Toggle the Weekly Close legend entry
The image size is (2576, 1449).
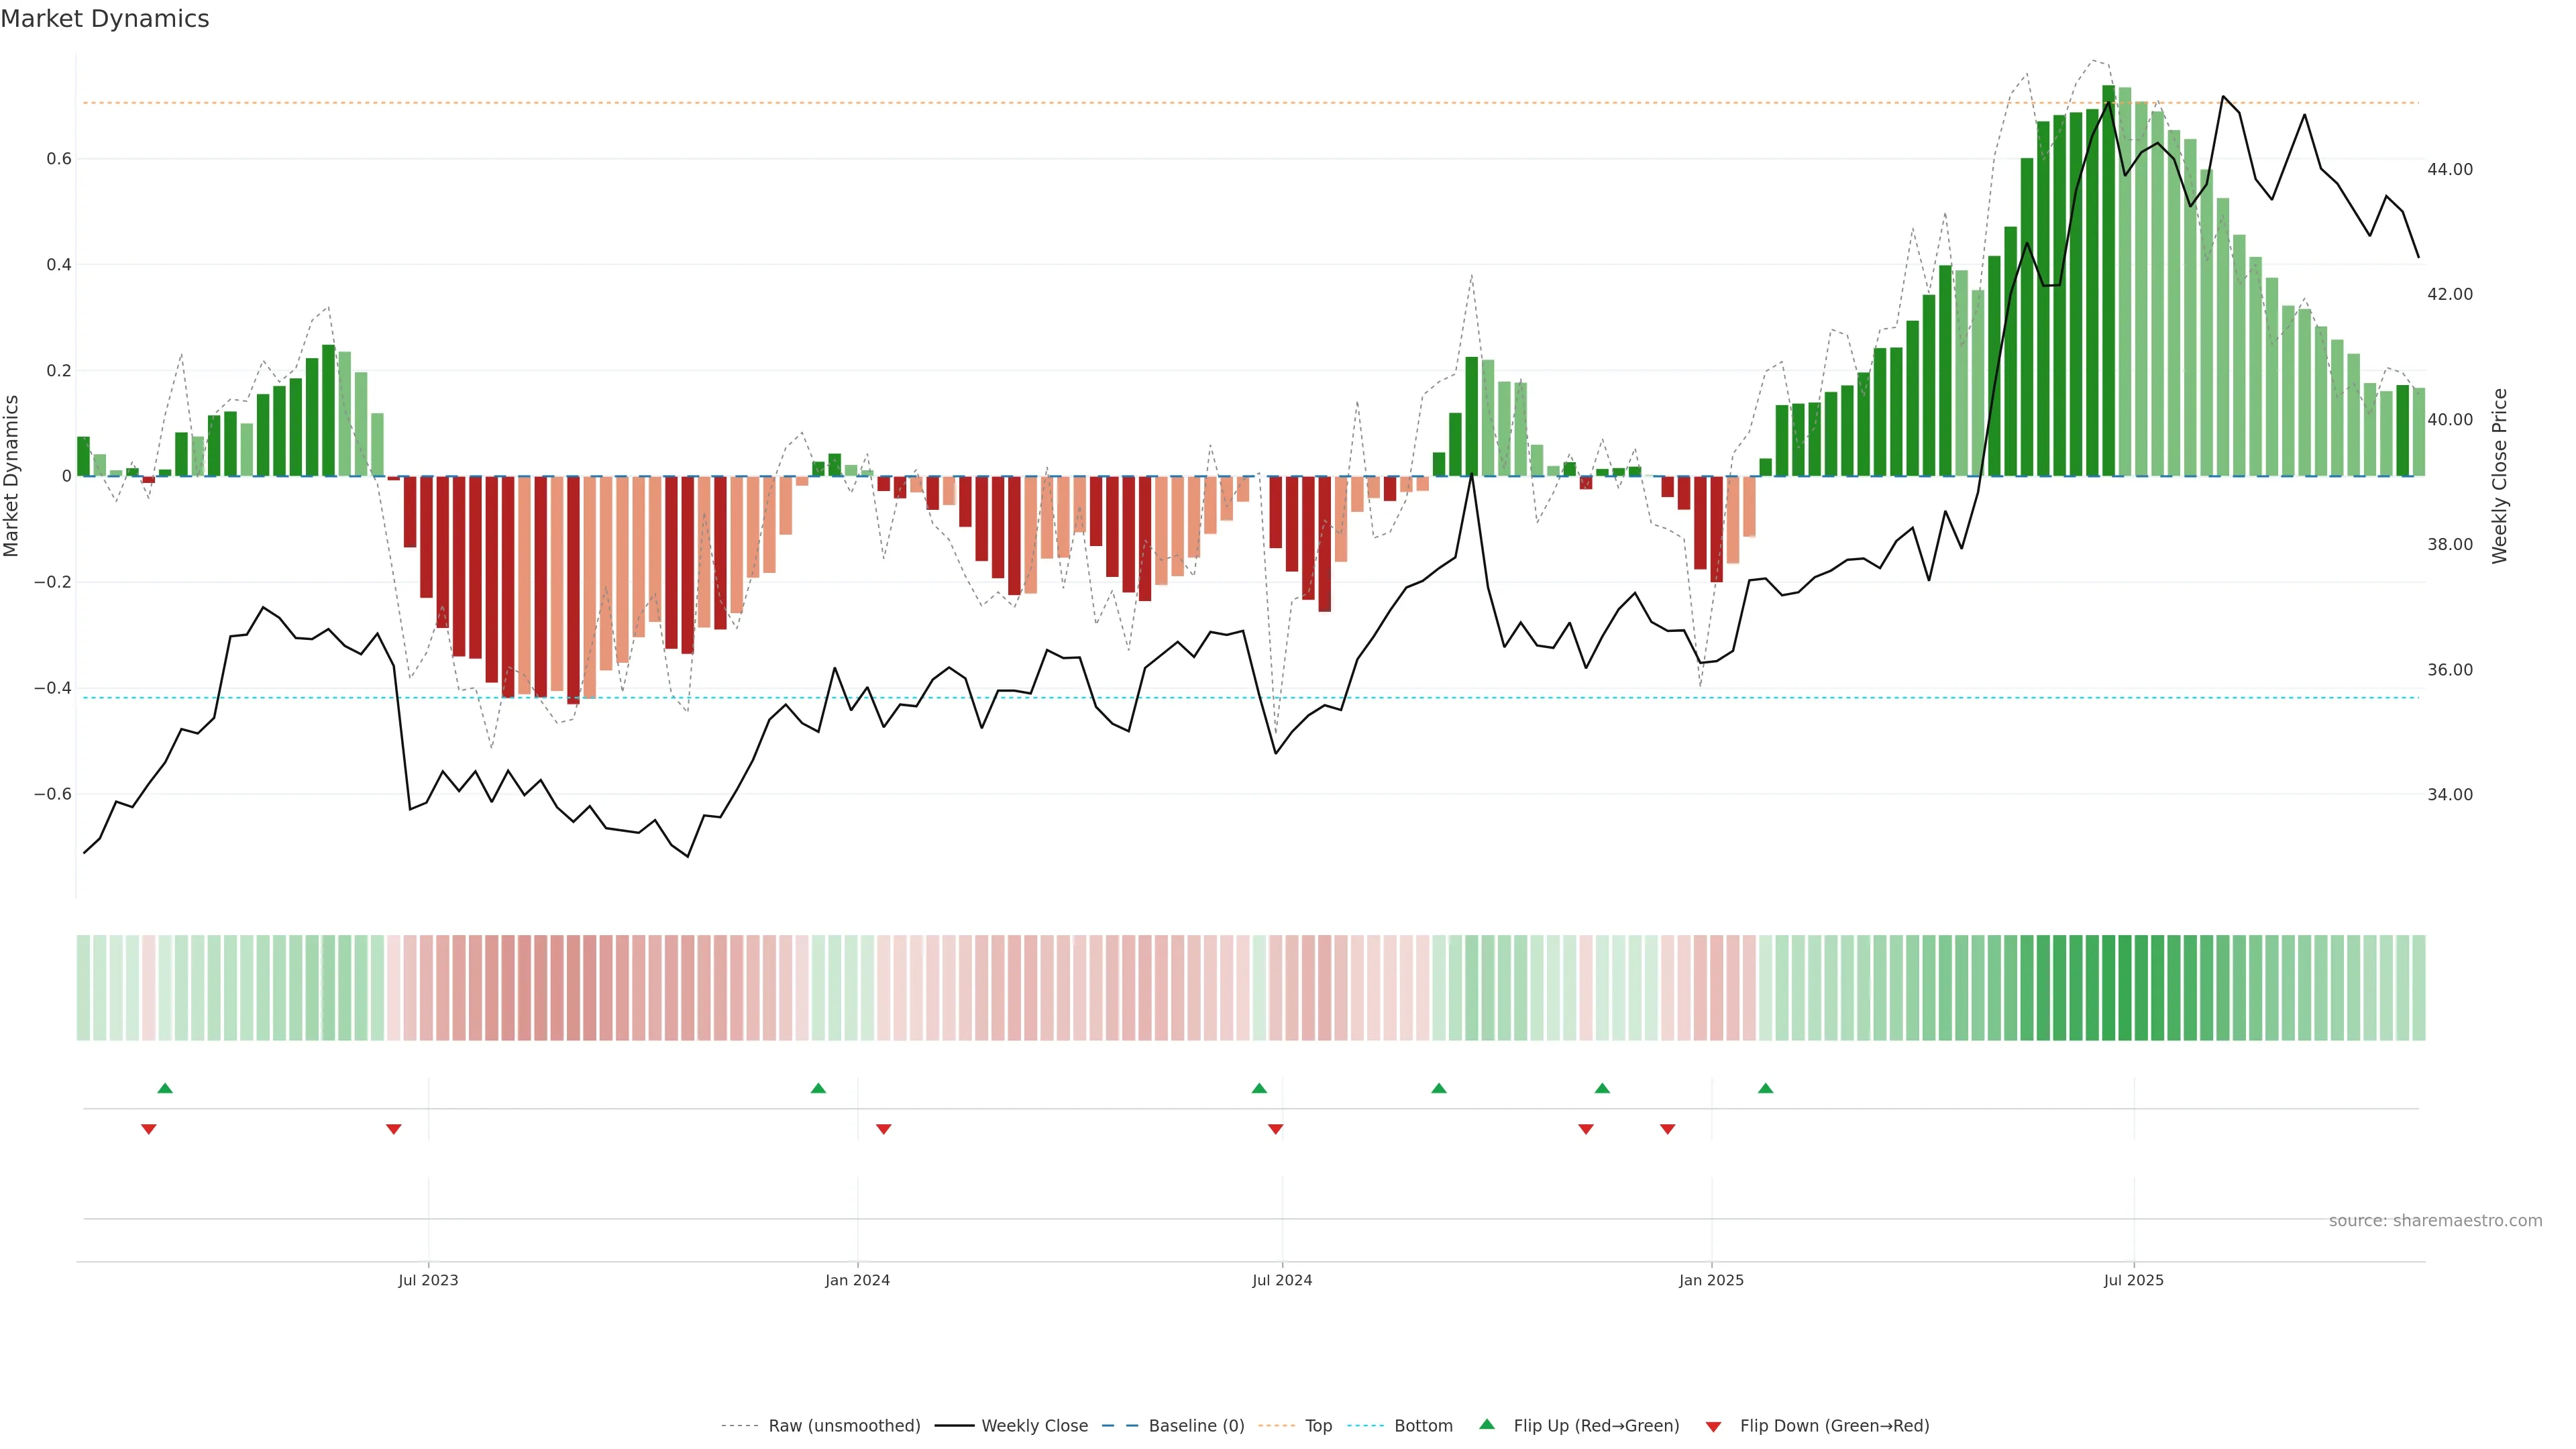tap(1034, 1426)
